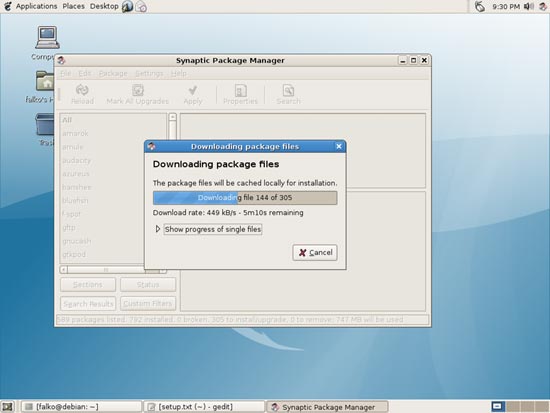This screenshot has height=413, width=550.
Task: Switch to falko@debian terminal in taskbar
Action: [81, 407]
